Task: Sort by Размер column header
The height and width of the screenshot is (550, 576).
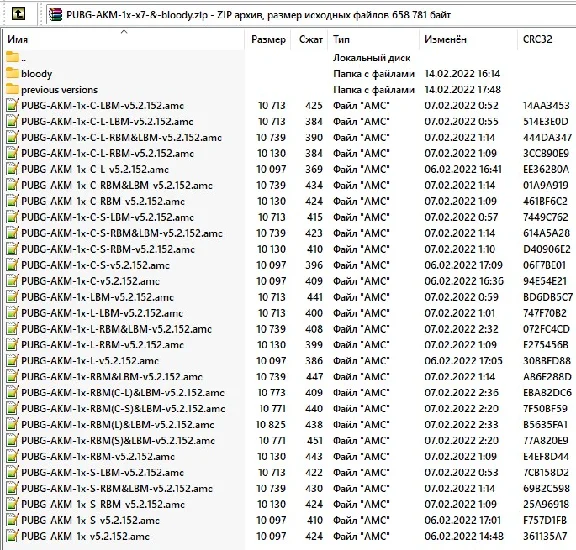Action: coord(268,39)
